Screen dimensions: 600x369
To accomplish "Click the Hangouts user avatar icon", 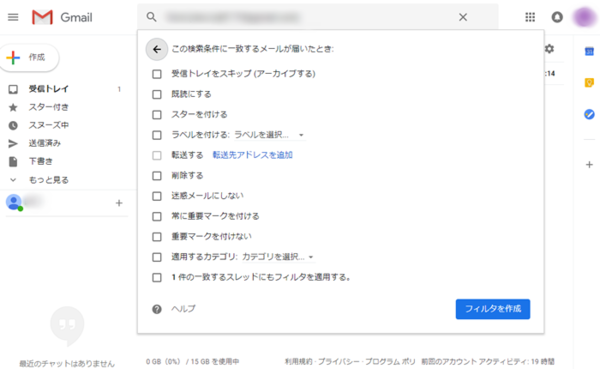I will point(14,202).
